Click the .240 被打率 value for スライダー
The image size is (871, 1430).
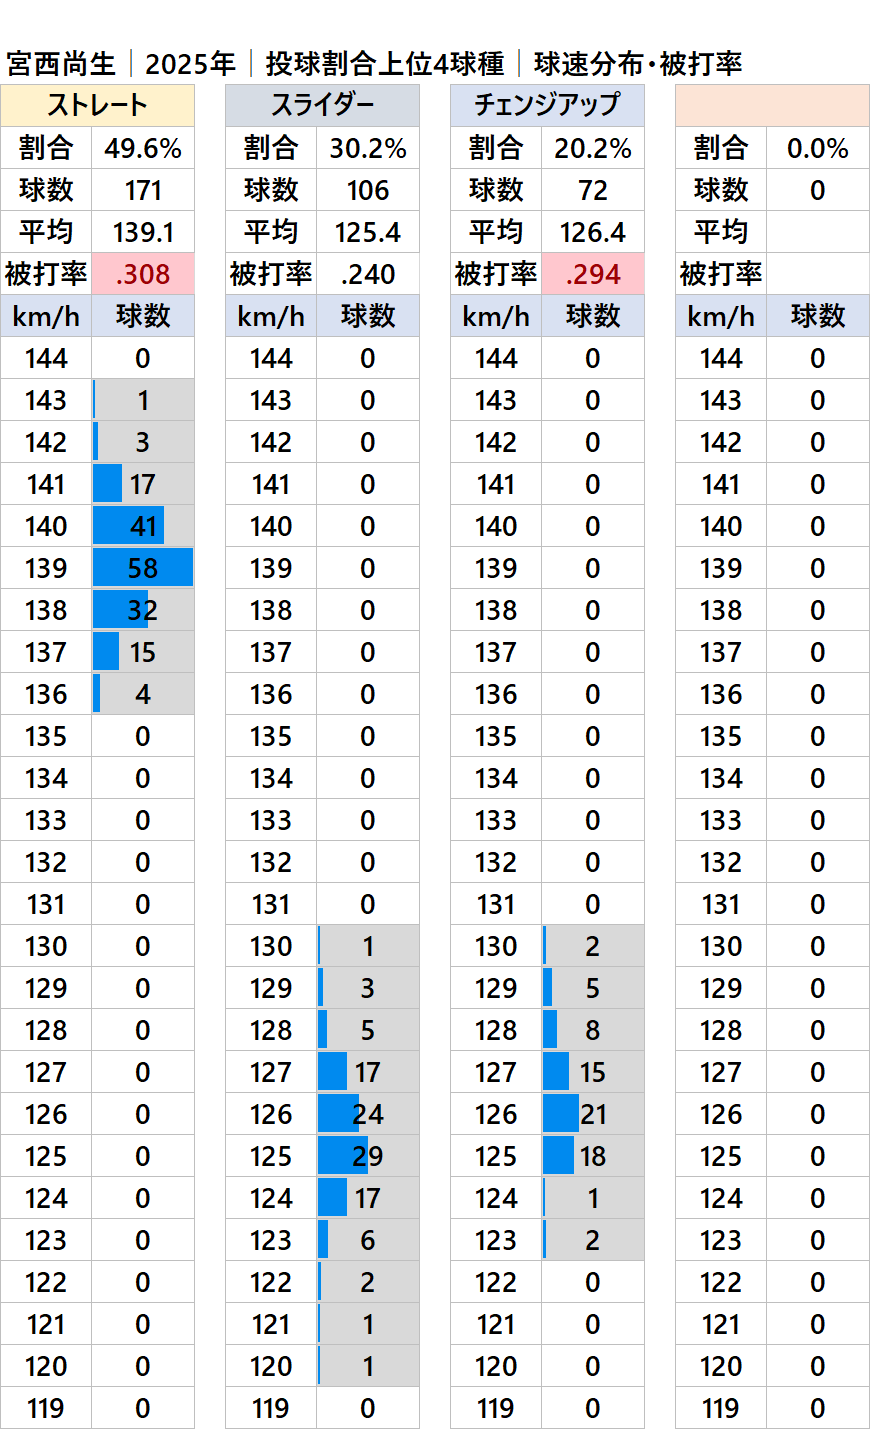pos(368,274)
